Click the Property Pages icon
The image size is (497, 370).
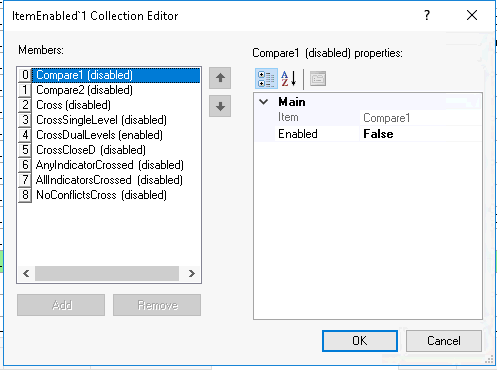click(318, 79)
